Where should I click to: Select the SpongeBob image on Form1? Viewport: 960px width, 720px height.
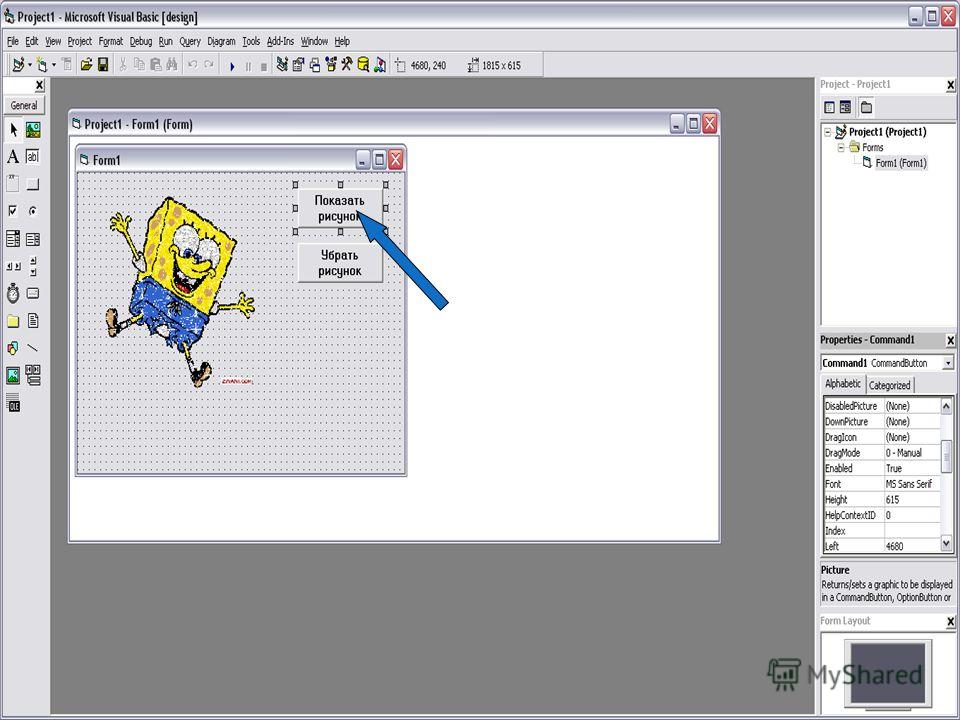tap(181, 291)
